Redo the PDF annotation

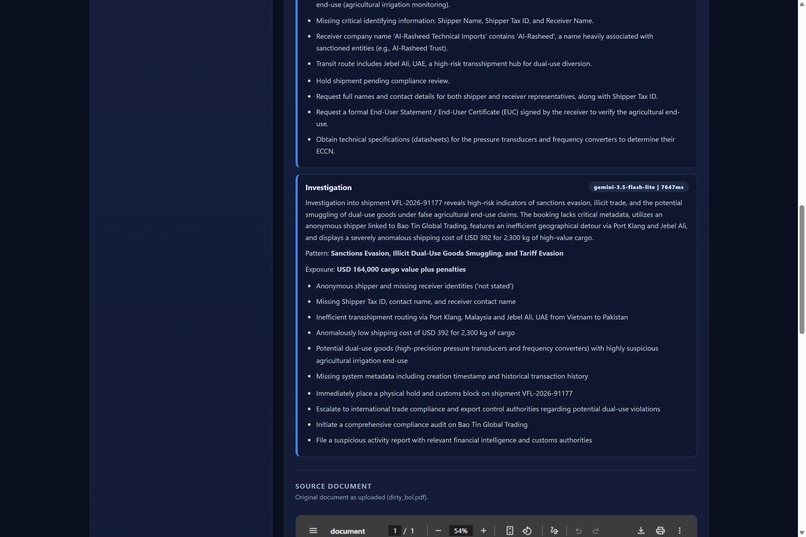point(596,530)
